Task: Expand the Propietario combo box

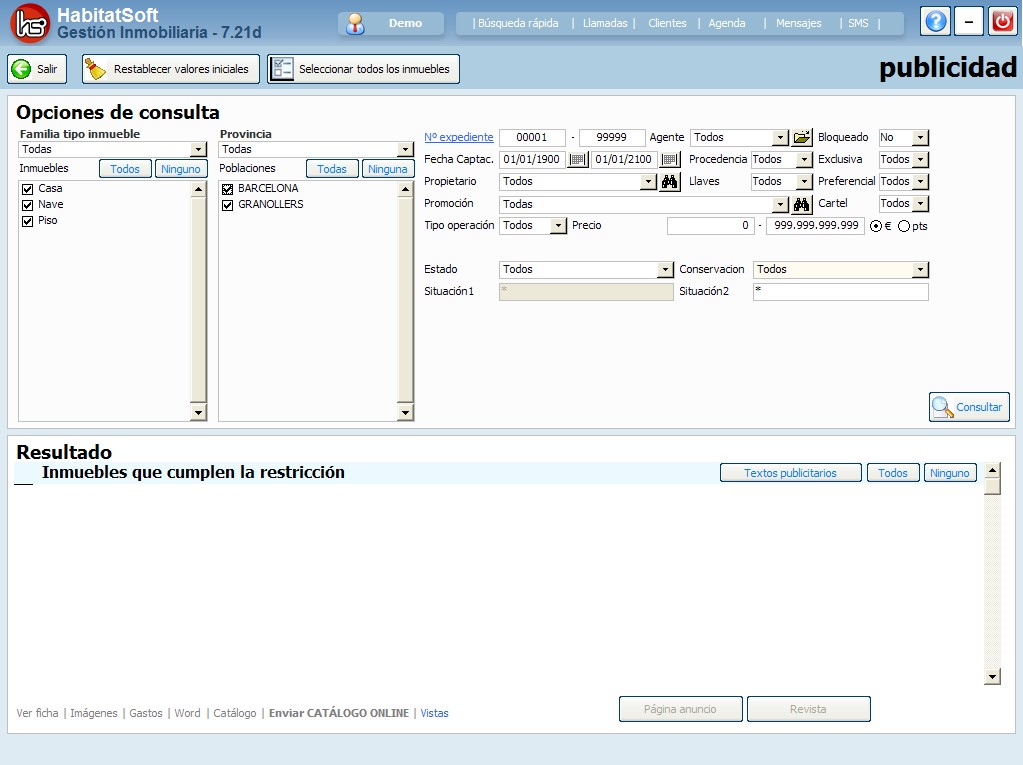Action: (x=648, y=182)
